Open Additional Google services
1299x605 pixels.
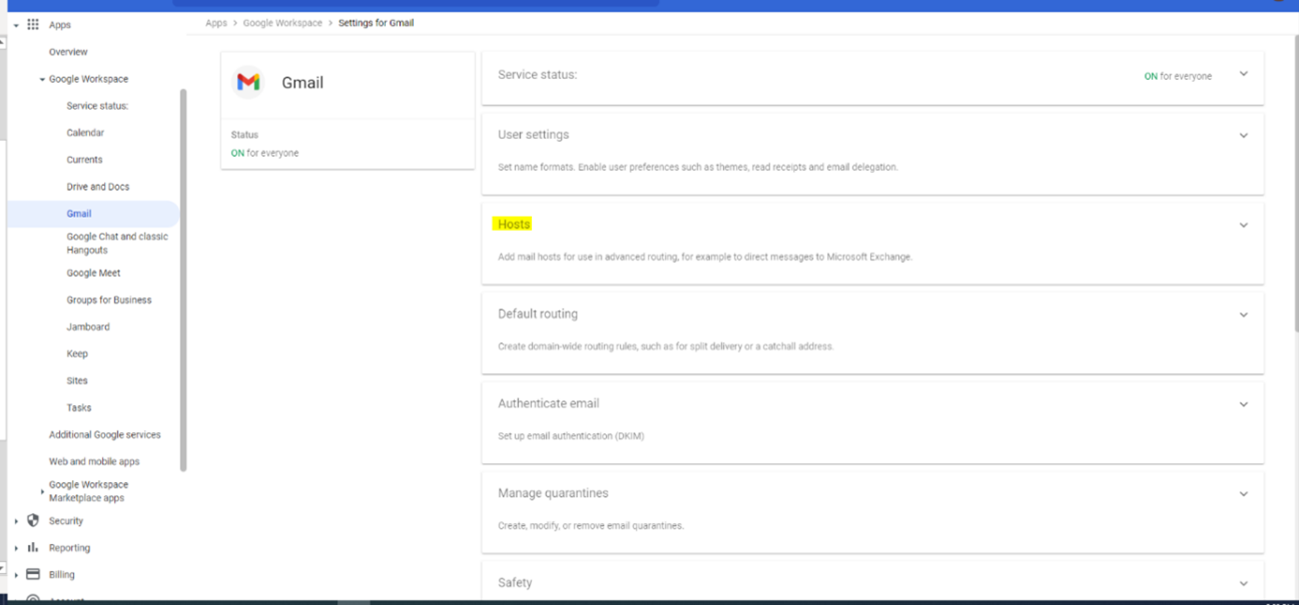pos(104,434)
